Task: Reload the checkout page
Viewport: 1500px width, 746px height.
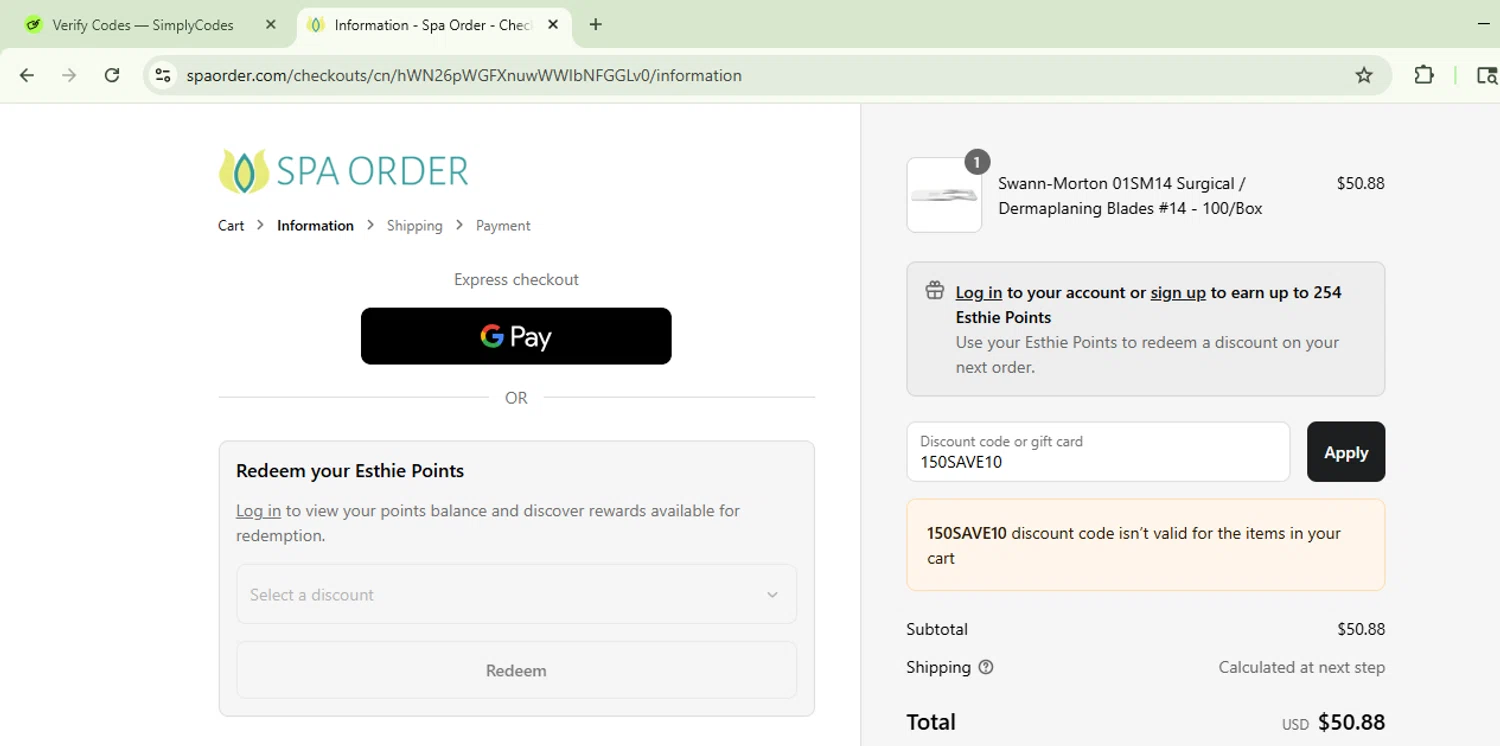Action: click(x=112, y=75)
